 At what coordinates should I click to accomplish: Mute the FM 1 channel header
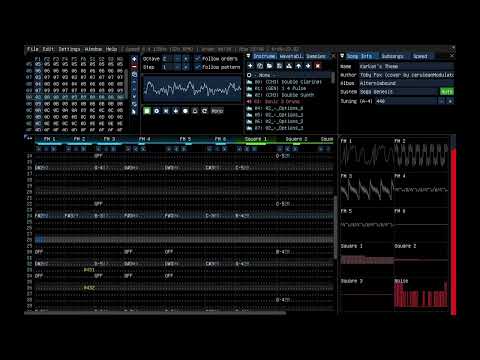tap(49, 139)
